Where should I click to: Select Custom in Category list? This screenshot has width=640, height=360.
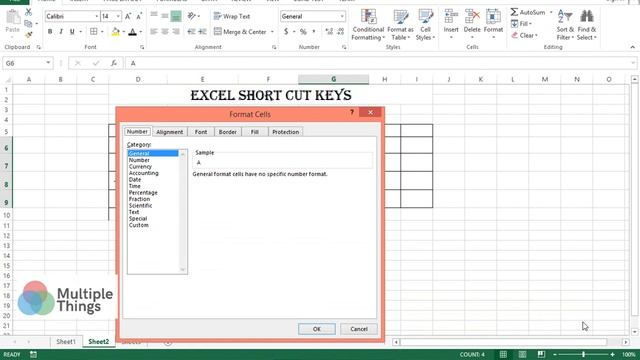pyautogui.click(x=139, y=225)
